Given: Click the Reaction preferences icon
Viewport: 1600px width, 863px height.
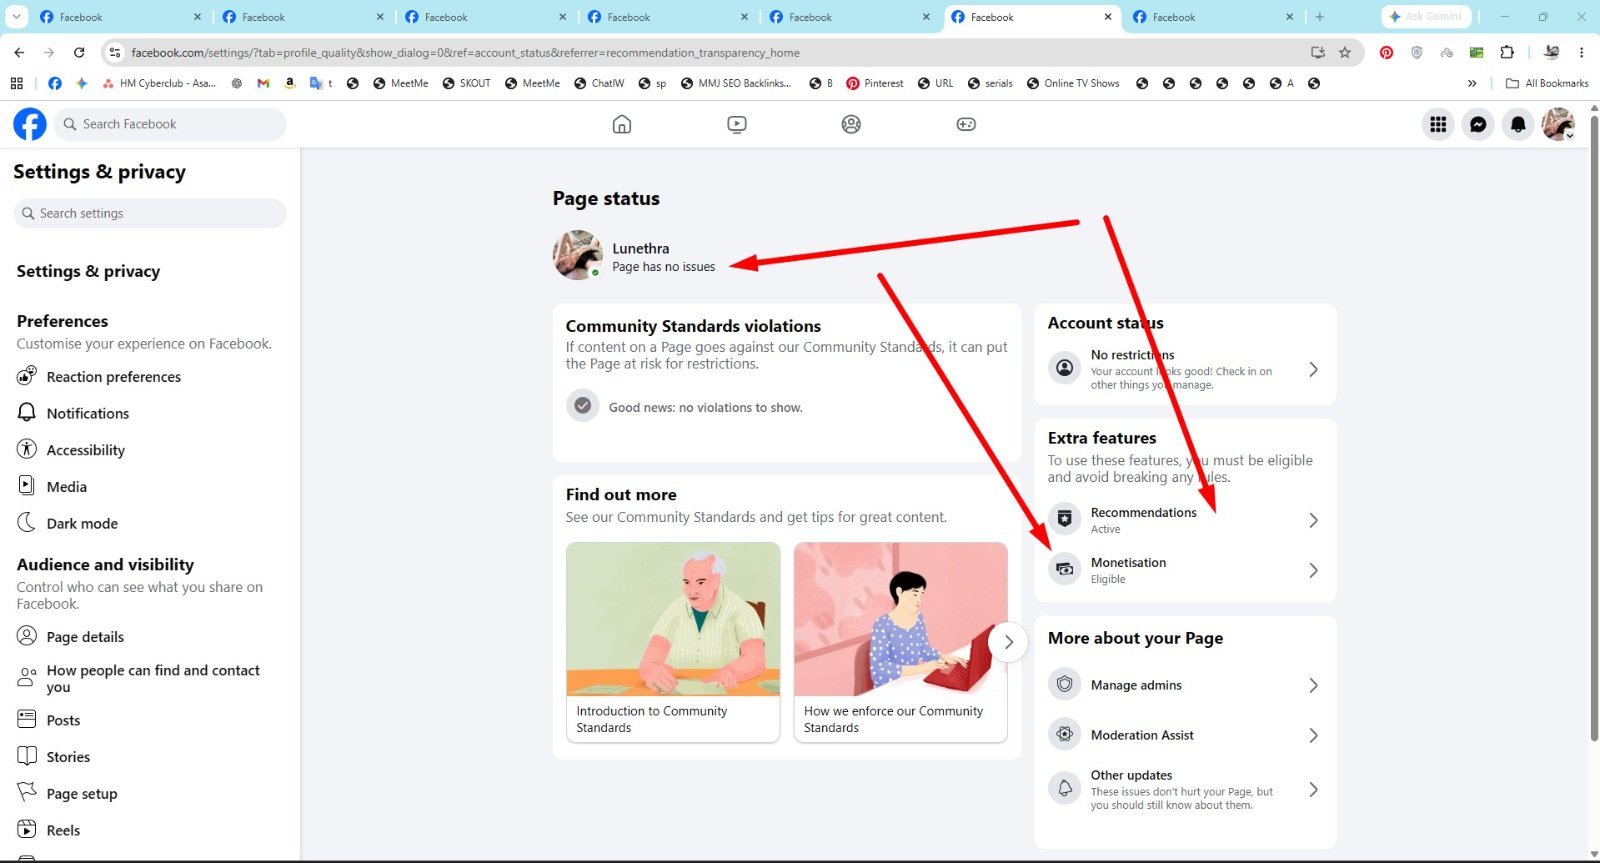Looking at the screenshot, I should (x=27, y=376).
